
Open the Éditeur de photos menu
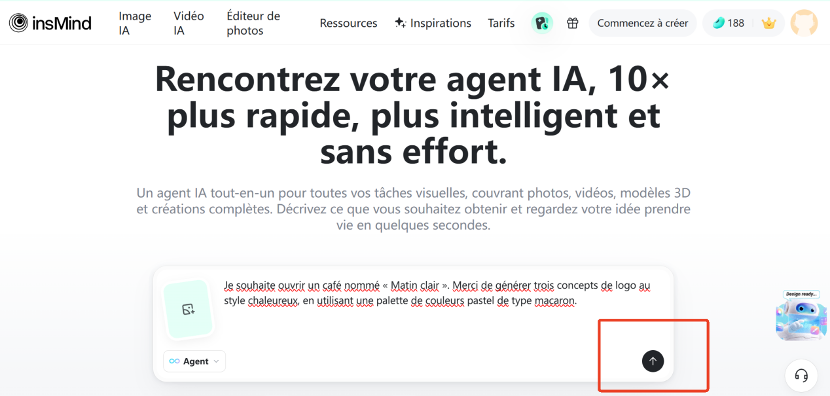pos(253,23)
